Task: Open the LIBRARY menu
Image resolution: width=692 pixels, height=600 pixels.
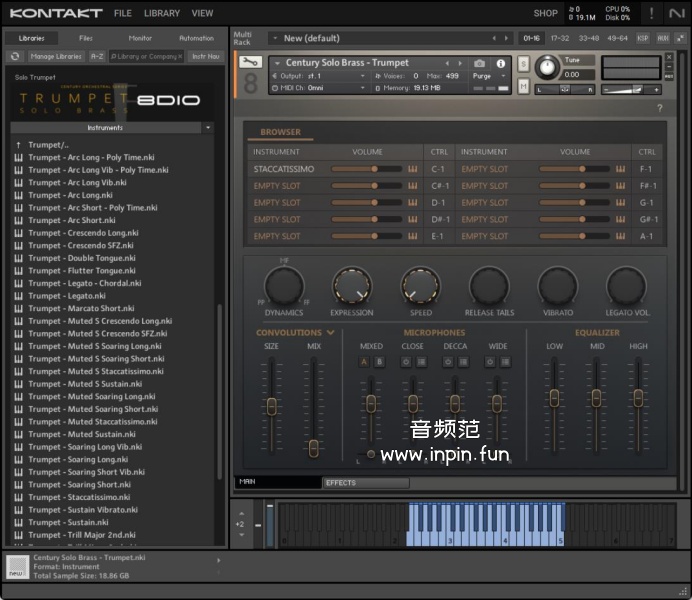Action: [x=161, y=13]
